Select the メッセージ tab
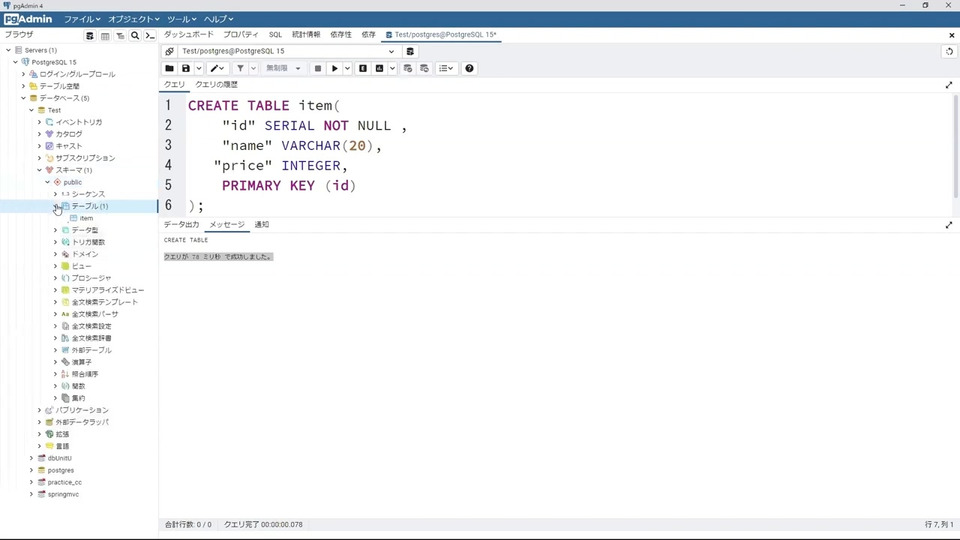This screenshot has width=960, height=540. tap(227, 225)
